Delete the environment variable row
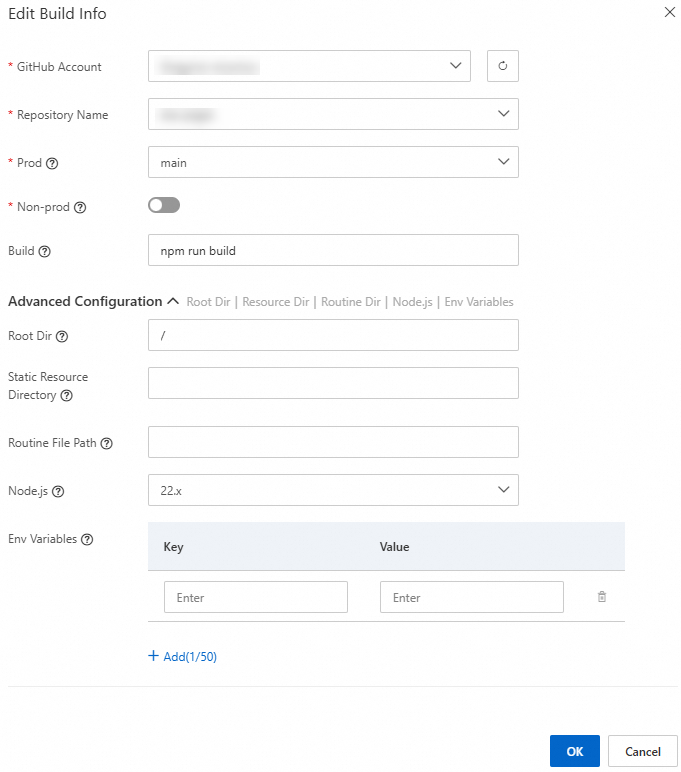This screenshot has width=681, height=772. (x=602, y=597)
